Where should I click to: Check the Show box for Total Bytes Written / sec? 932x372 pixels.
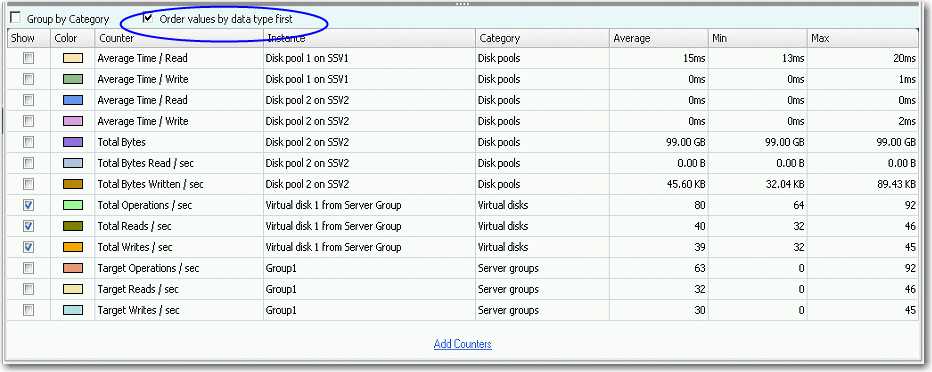pyautogui.click(x=28, y=184)
